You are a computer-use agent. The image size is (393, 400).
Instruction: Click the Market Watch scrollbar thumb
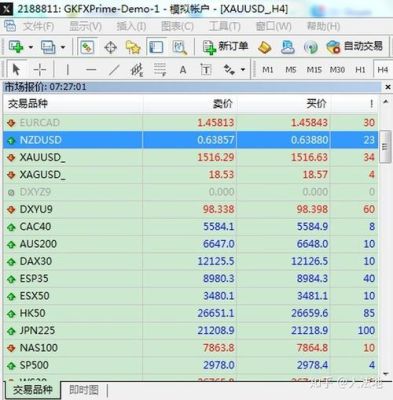[386, 147]
